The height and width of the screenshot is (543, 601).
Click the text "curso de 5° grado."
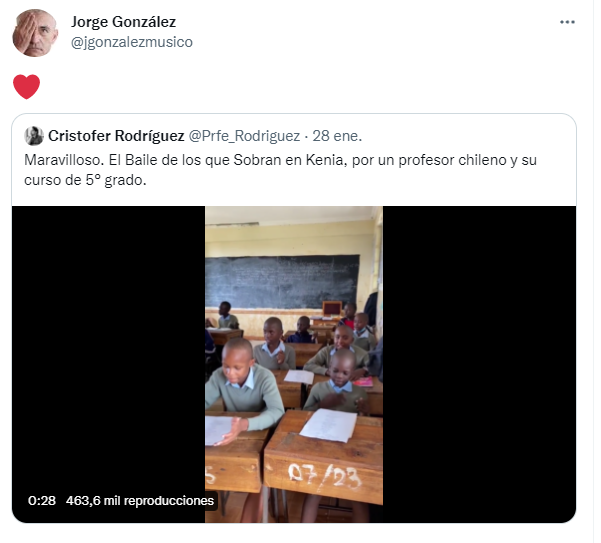(85, 180)
